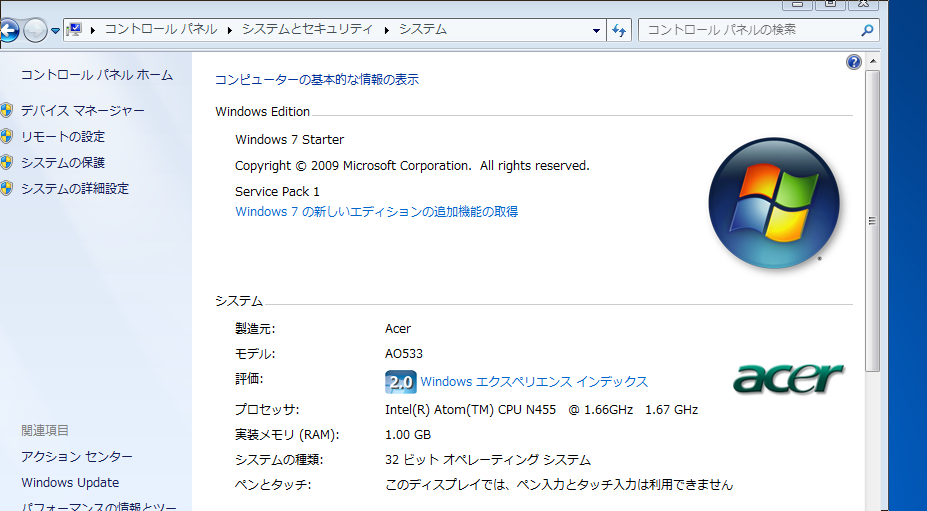Click the model value AO533
This screenshot has height=511, width=927.
click(404, 354)
